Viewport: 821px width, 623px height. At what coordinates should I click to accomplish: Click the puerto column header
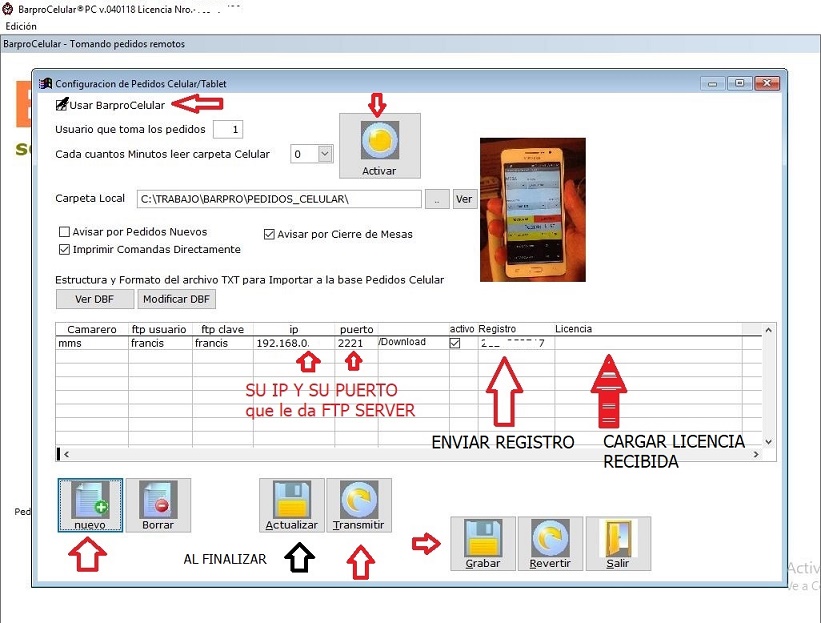pyautogui.click(x=357, y=329)
